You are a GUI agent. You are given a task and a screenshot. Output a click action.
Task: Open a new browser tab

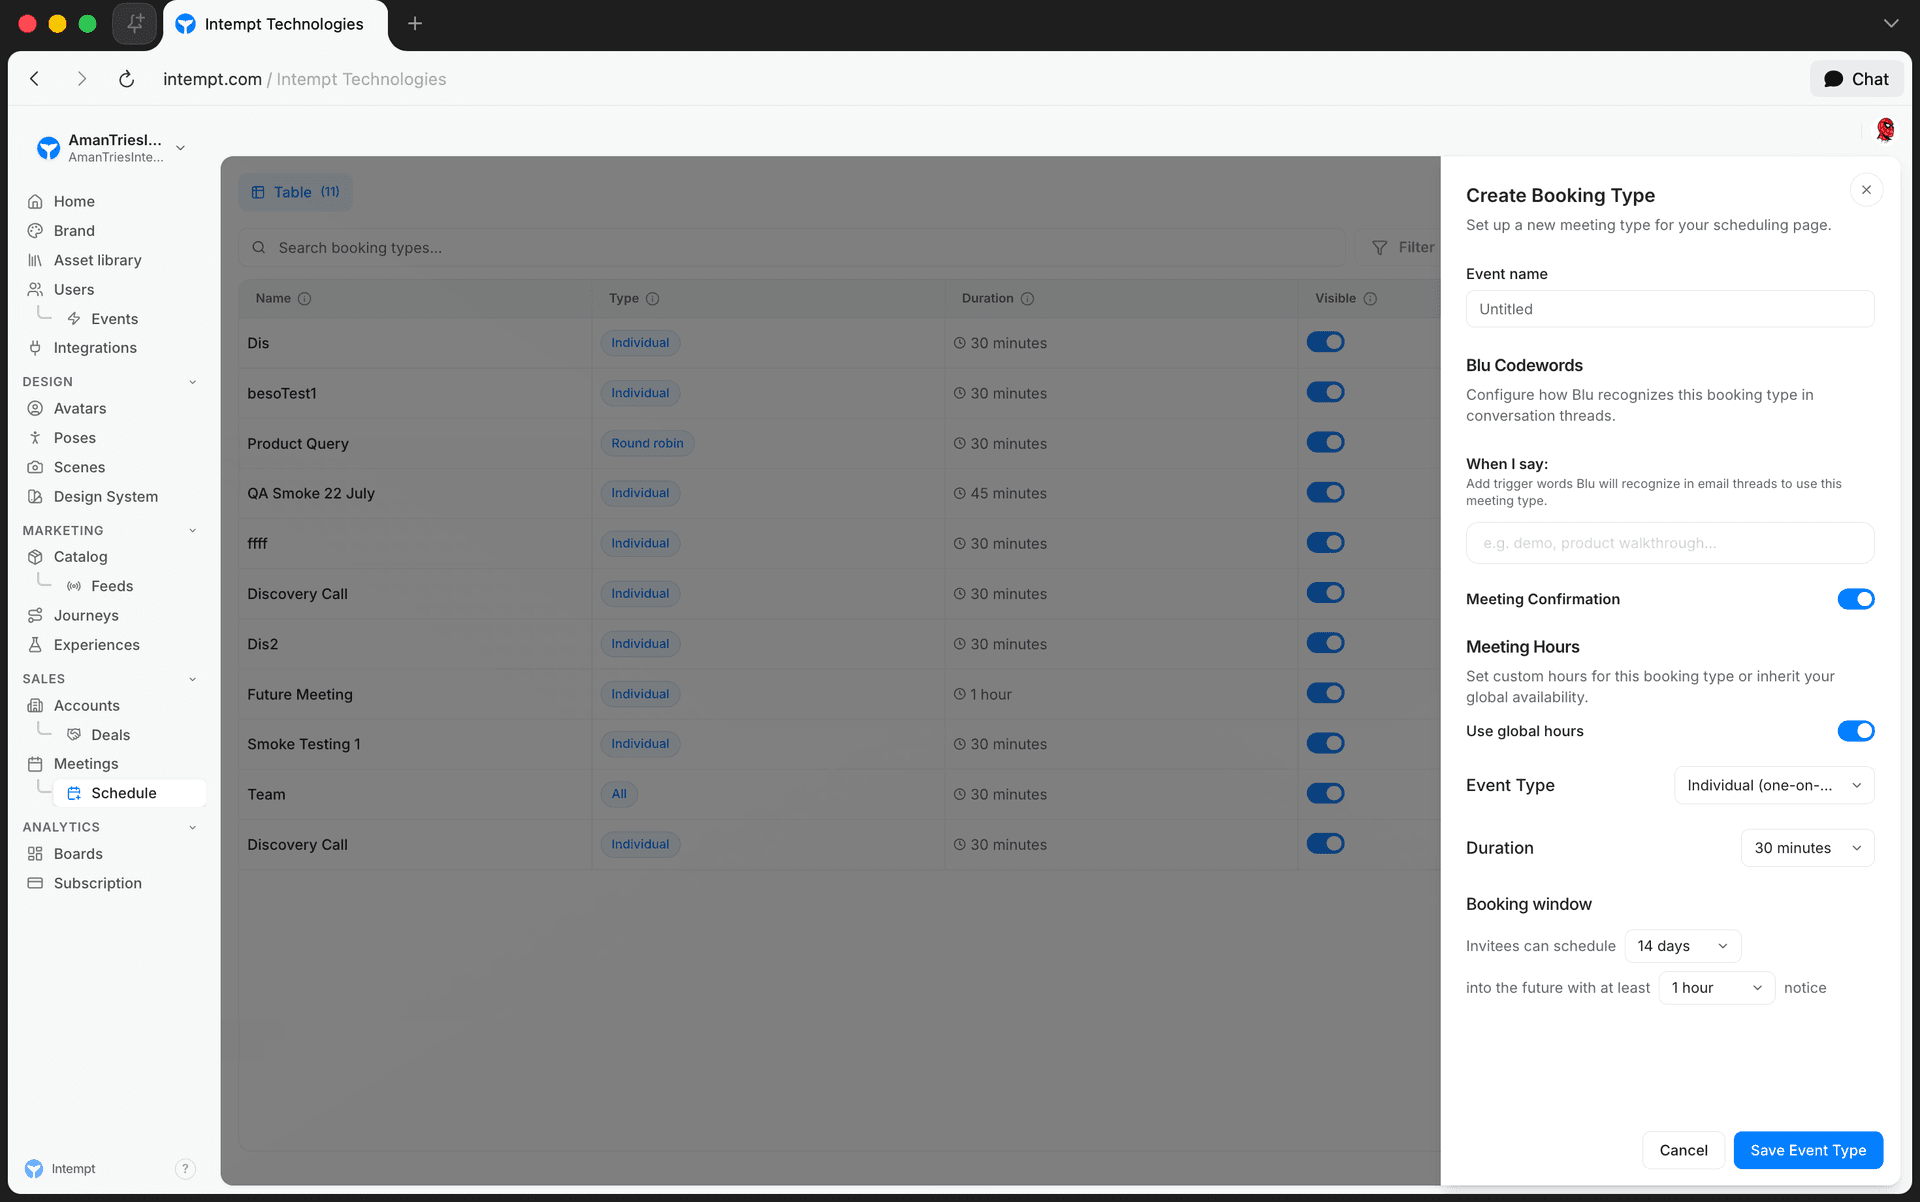pyautogui.click(x=415, y=24)
